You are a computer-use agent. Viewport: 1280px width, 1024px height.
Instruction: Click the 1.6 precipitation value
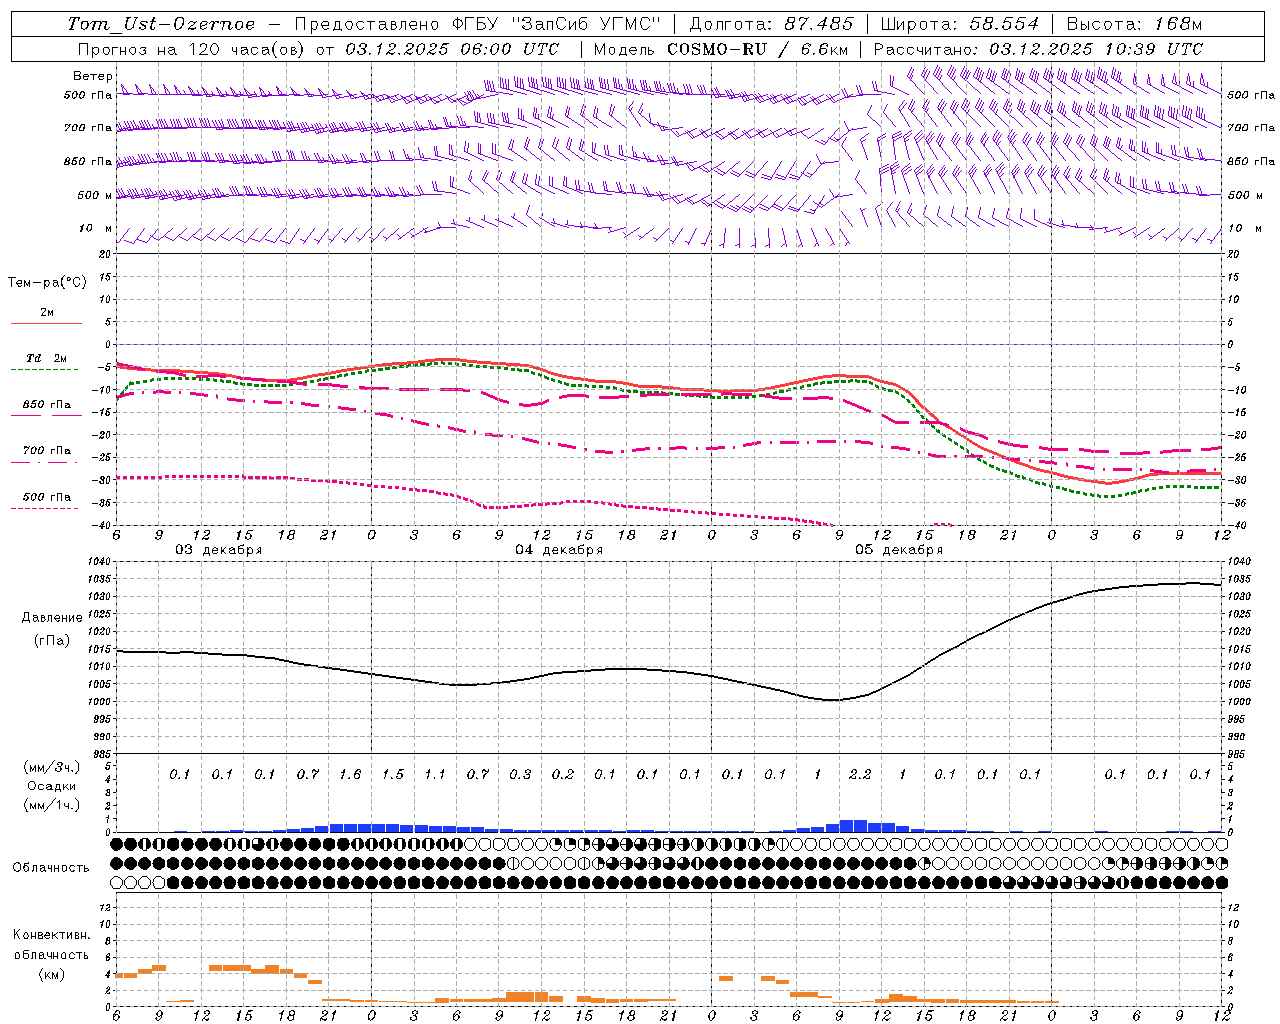(x=350, y=774)
